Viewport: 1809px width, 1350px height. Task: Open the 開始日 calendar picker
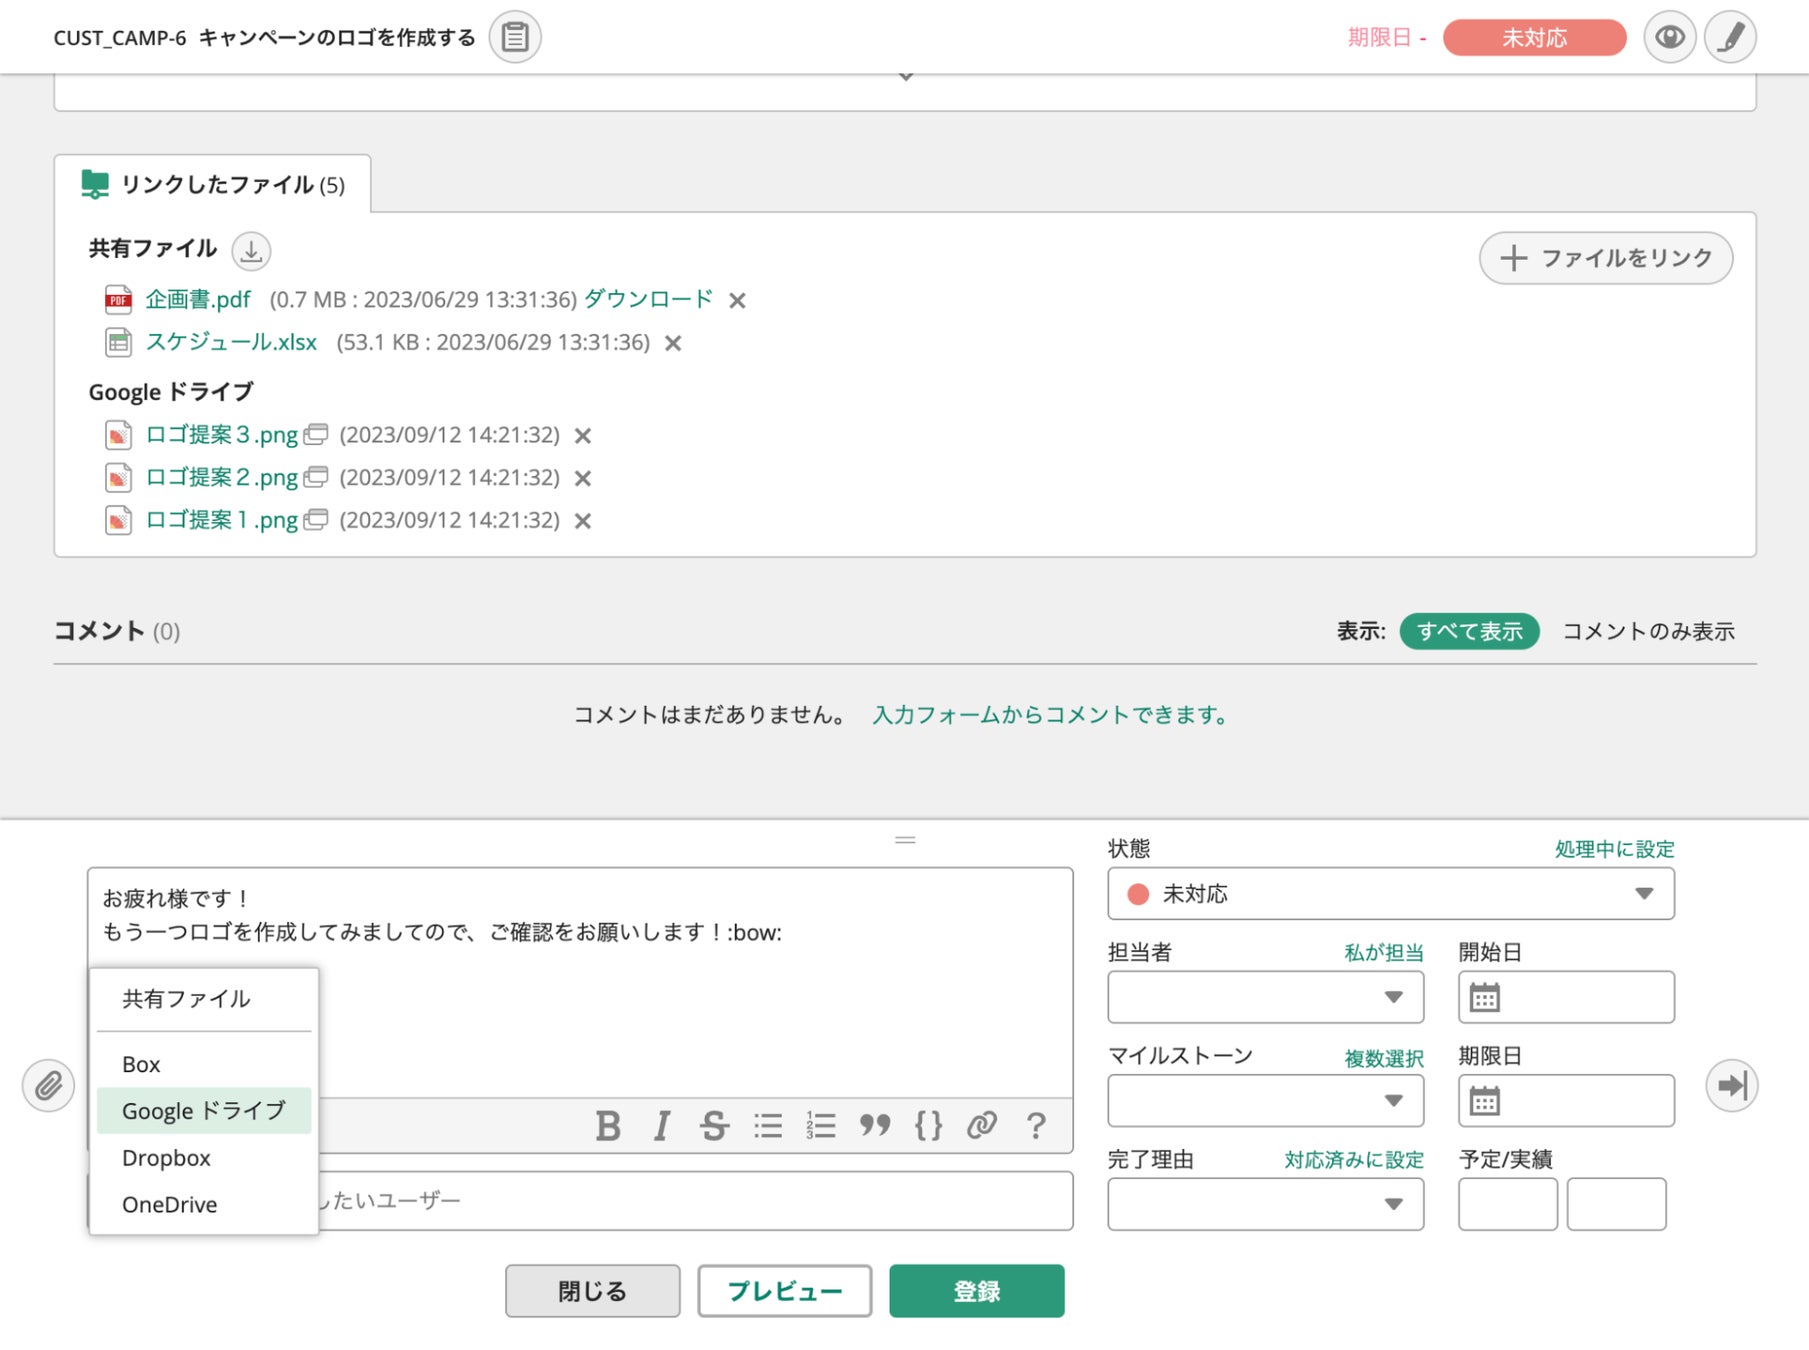[x=1485, y=998]
